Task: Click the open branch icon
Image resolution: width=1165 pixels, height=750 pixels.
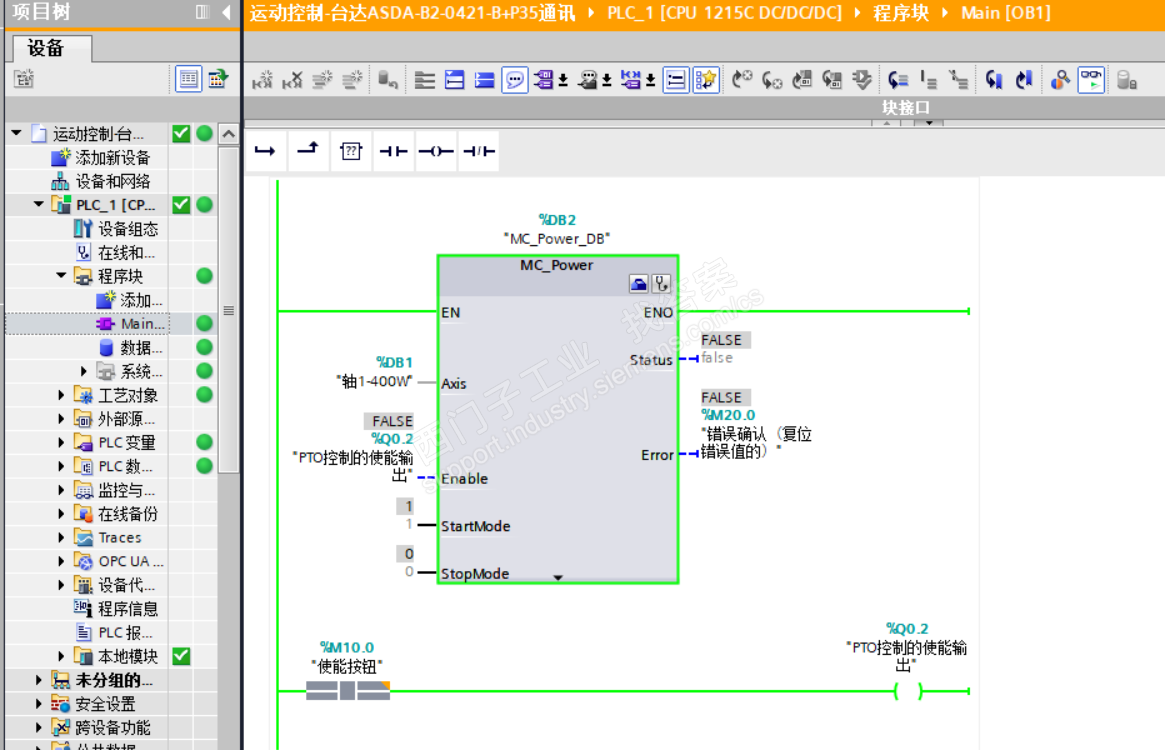Action: [x=265, y=151]
